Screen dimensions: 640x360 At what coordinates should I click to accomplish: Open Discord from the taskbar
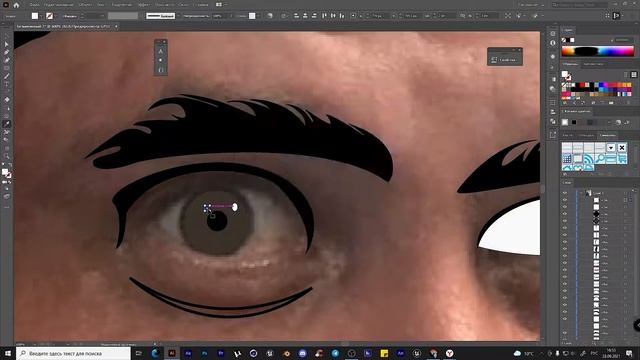[x=302, y=353]
